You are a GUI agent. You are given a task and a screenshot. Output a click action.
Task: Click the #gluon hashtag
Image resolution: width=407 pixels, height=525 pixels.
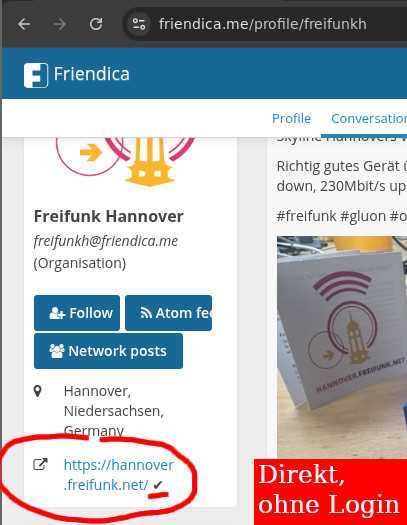tap(362, 216)
